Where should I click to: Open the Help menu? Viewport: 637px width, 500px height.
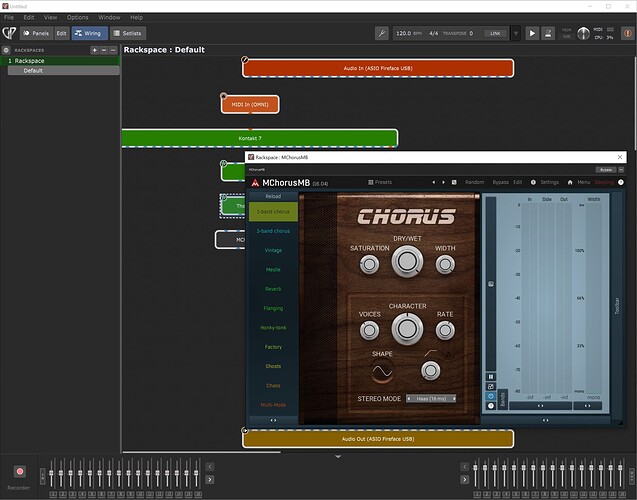(136, 17)
